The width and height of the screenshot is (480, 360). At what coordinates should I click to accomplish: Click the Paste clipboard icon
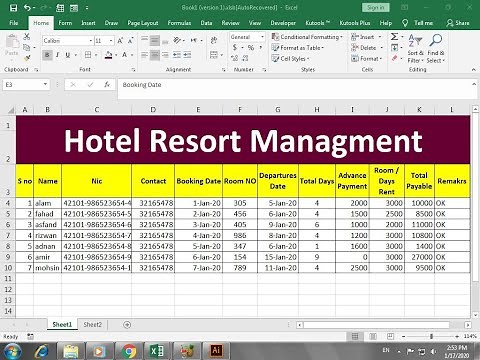12,42
